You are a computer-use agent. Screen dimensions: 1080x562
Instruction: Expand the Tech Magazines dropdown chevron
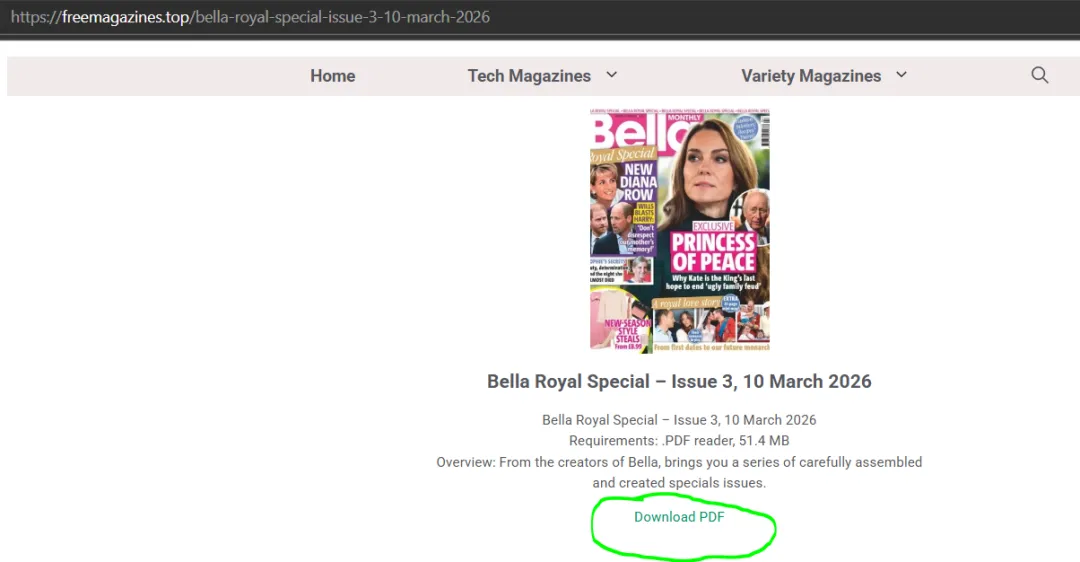(612, 74)
